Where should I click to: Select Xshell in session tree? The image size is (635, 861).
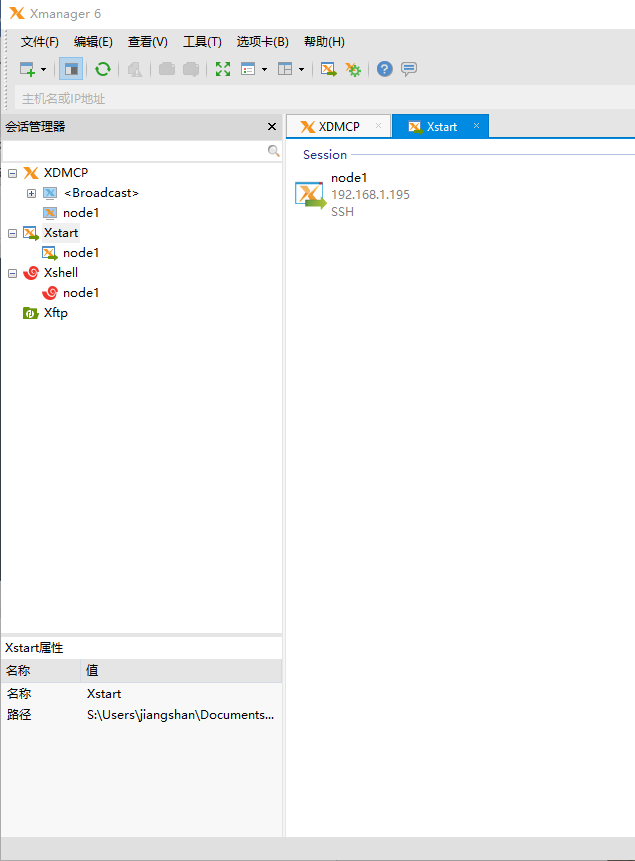(x=61, y=273)
